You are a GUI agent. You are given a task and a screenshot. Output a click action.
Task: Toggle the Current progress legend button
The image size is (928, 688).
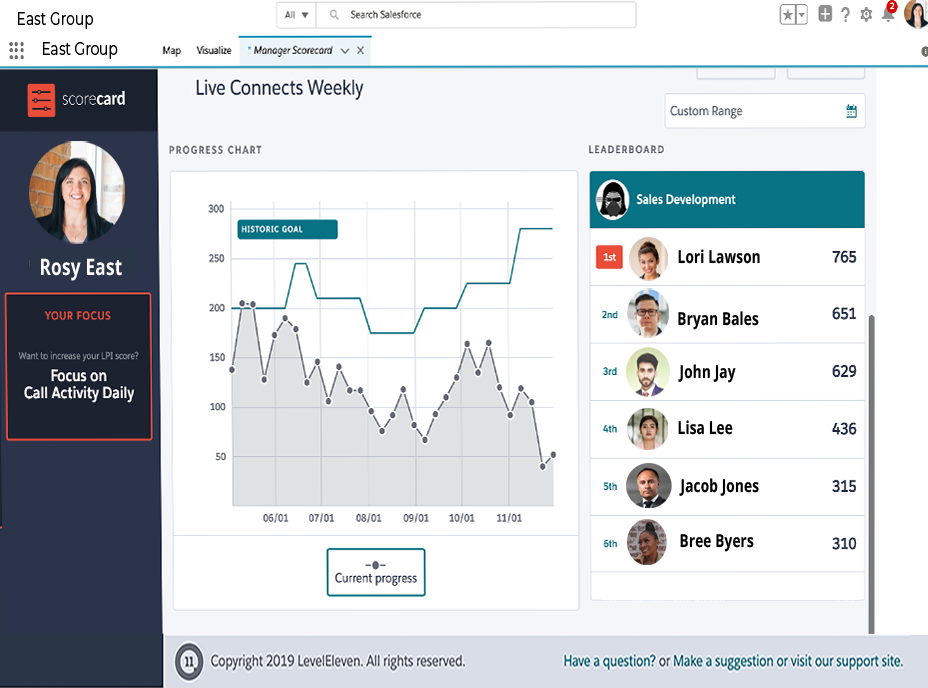[x=376, y=572]
